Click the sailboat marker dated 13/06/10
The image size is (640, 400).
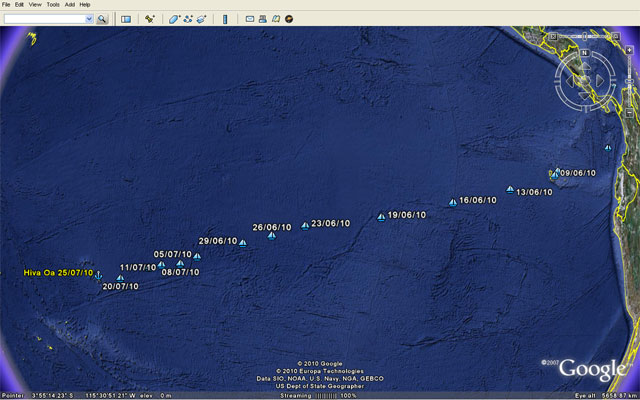tap(510, 189)
